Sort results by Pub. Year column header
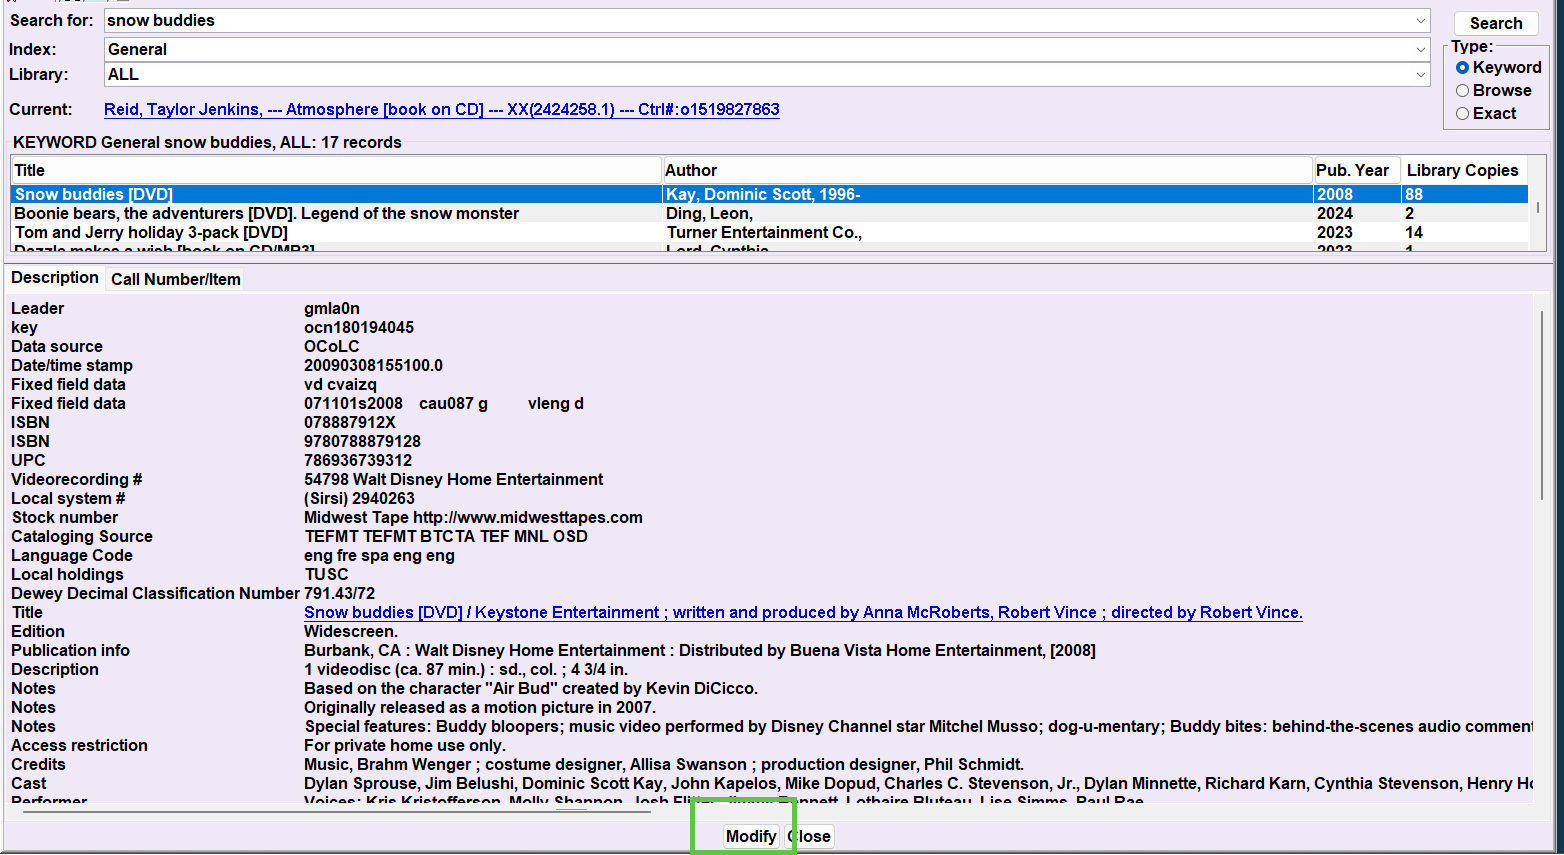Screen dimensions: 1564x855 [x=1357, y=170]
